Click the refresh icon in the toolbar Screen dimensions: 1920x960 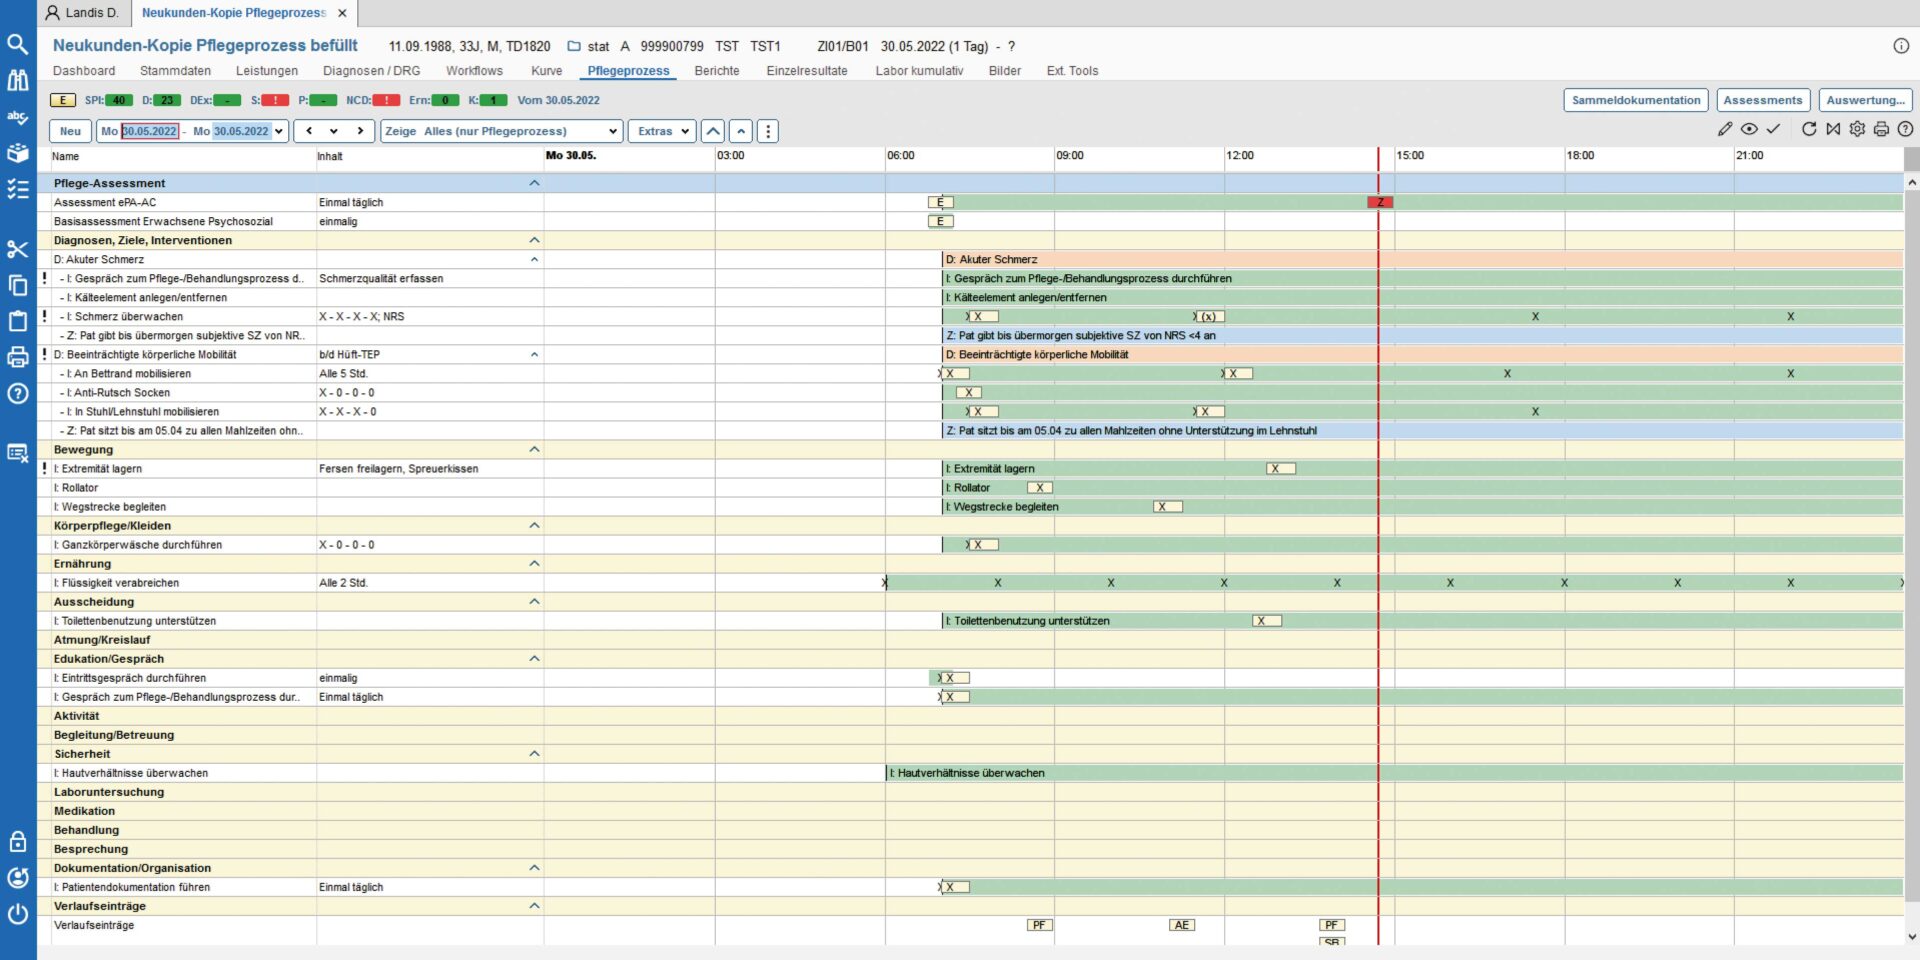point(1809,129)
